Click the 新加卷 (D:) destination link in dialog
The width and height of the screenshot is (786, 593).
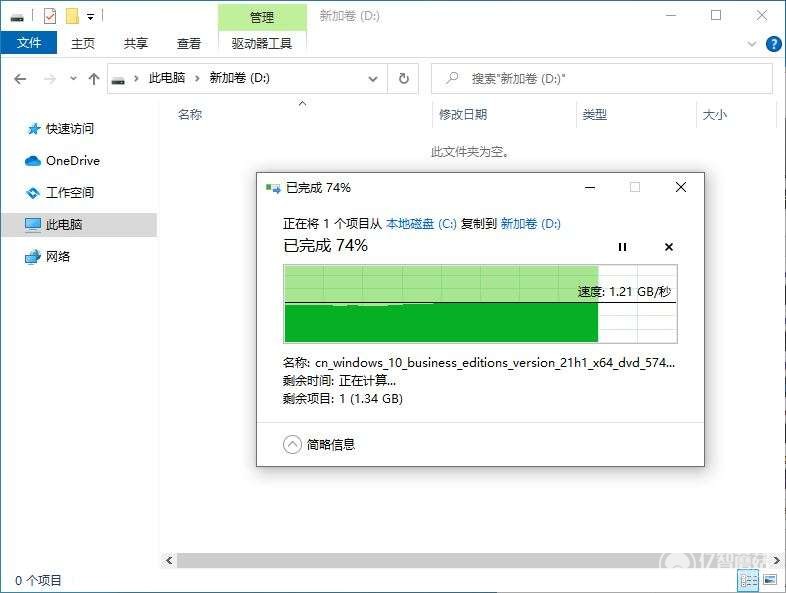click(530, 224)
